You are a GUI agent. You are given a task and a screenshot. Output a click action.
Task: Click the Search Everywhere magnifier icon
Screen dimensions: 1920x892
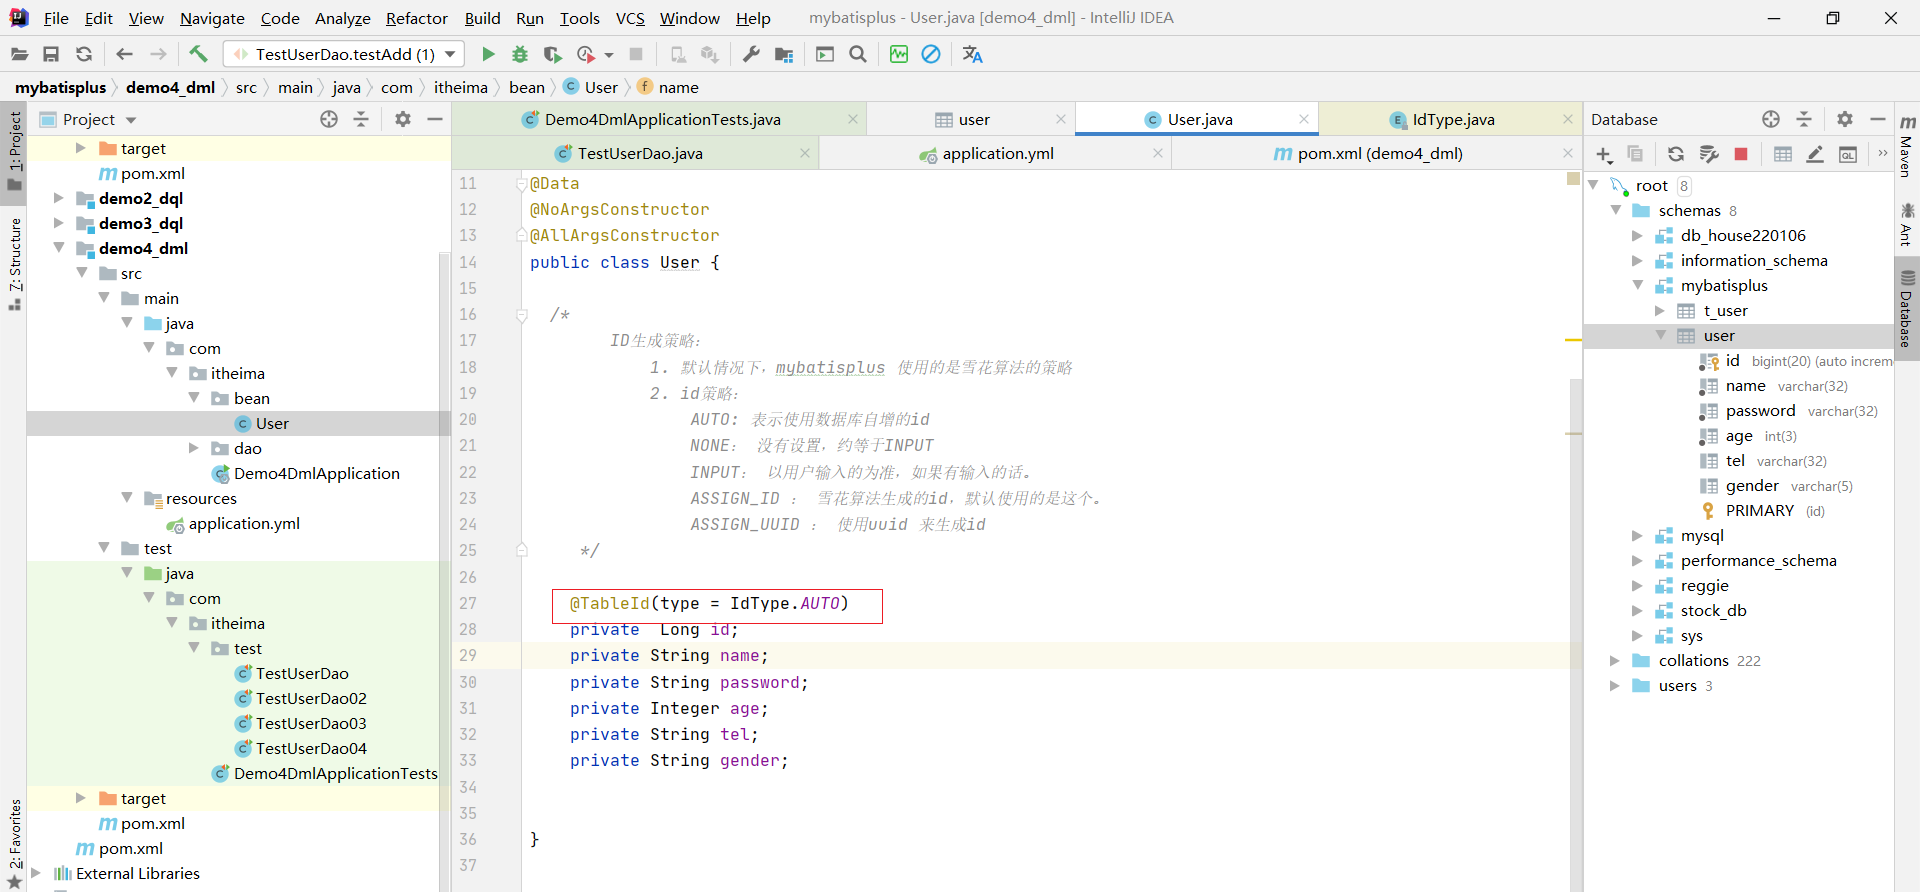tap(858, 54)
